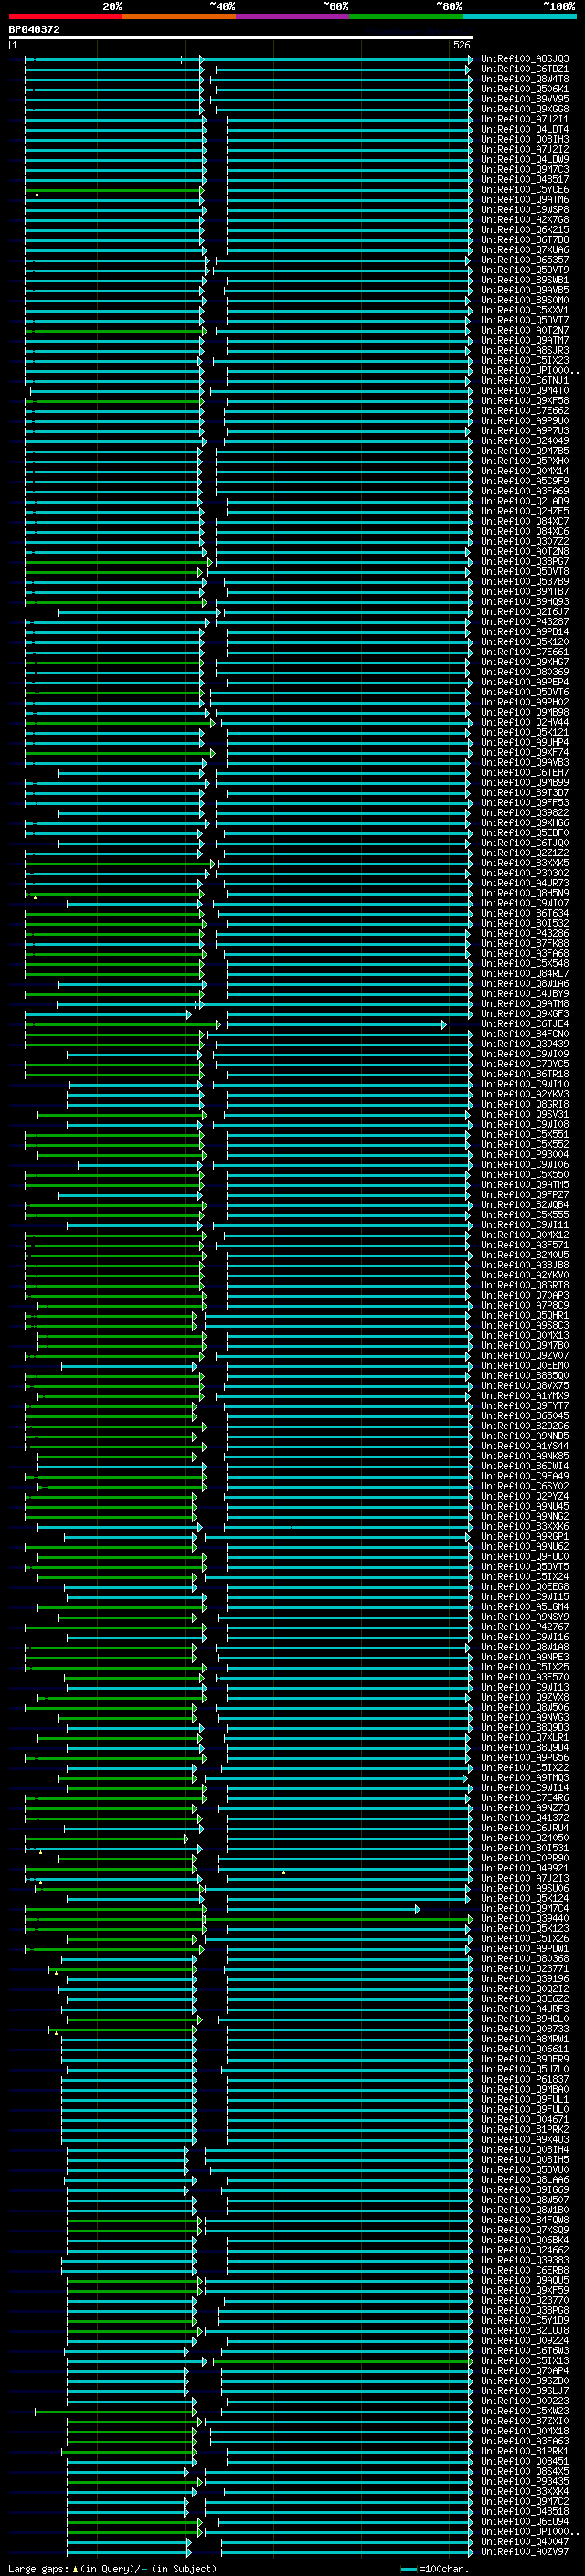The height and width of the screenshot is (2576, 585).
Task: Select label UniRef100_C7DYC5
Action: point(525,1064)
